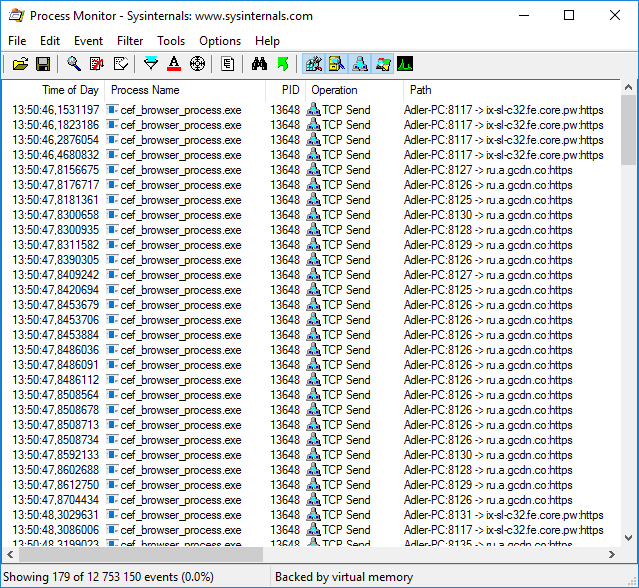Click the Process Monitor title bar icon
639x588 pixels.
pos(16,15)
